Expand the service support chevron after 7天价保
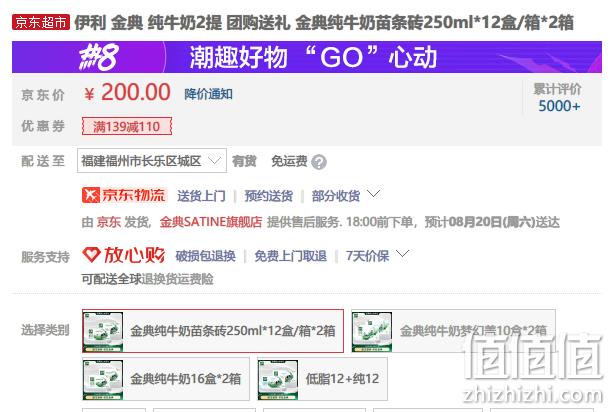Screen dimensions: 612x412 pos(402,254)
